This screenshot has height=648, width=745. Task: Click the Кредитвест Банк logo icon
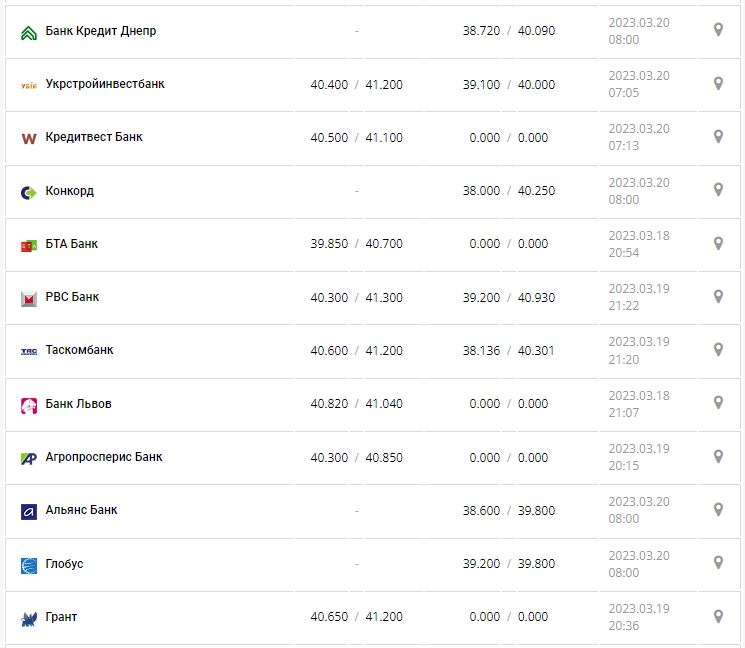point(28,138)
